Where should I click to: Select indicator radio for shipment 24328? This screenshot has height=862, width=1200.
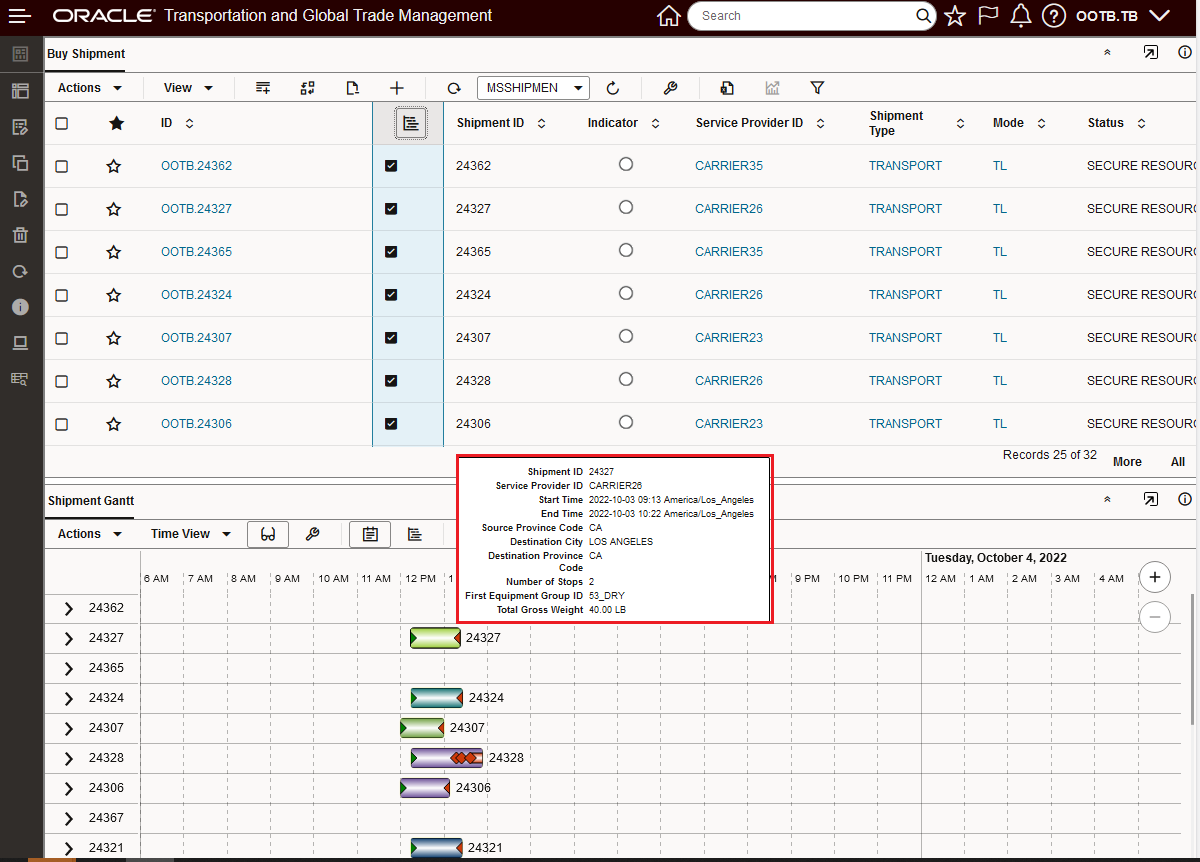626,379
